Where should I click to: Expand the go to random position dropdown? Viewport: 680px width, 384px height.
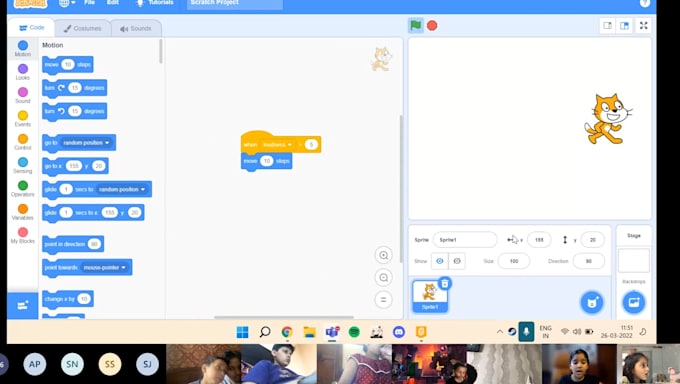86,143
